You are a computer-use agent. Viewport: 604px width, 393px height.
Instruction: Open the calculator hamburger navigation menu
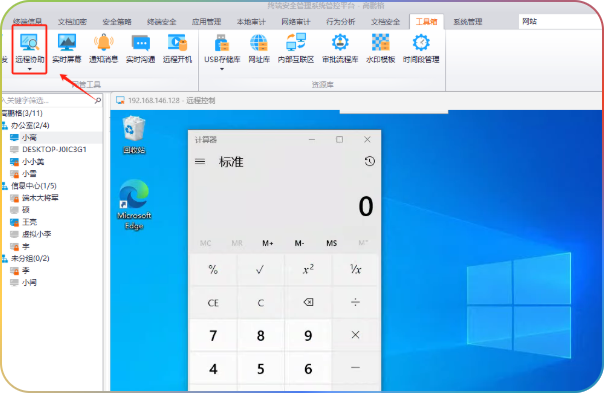pyautogui.click(x=200, y=161)
